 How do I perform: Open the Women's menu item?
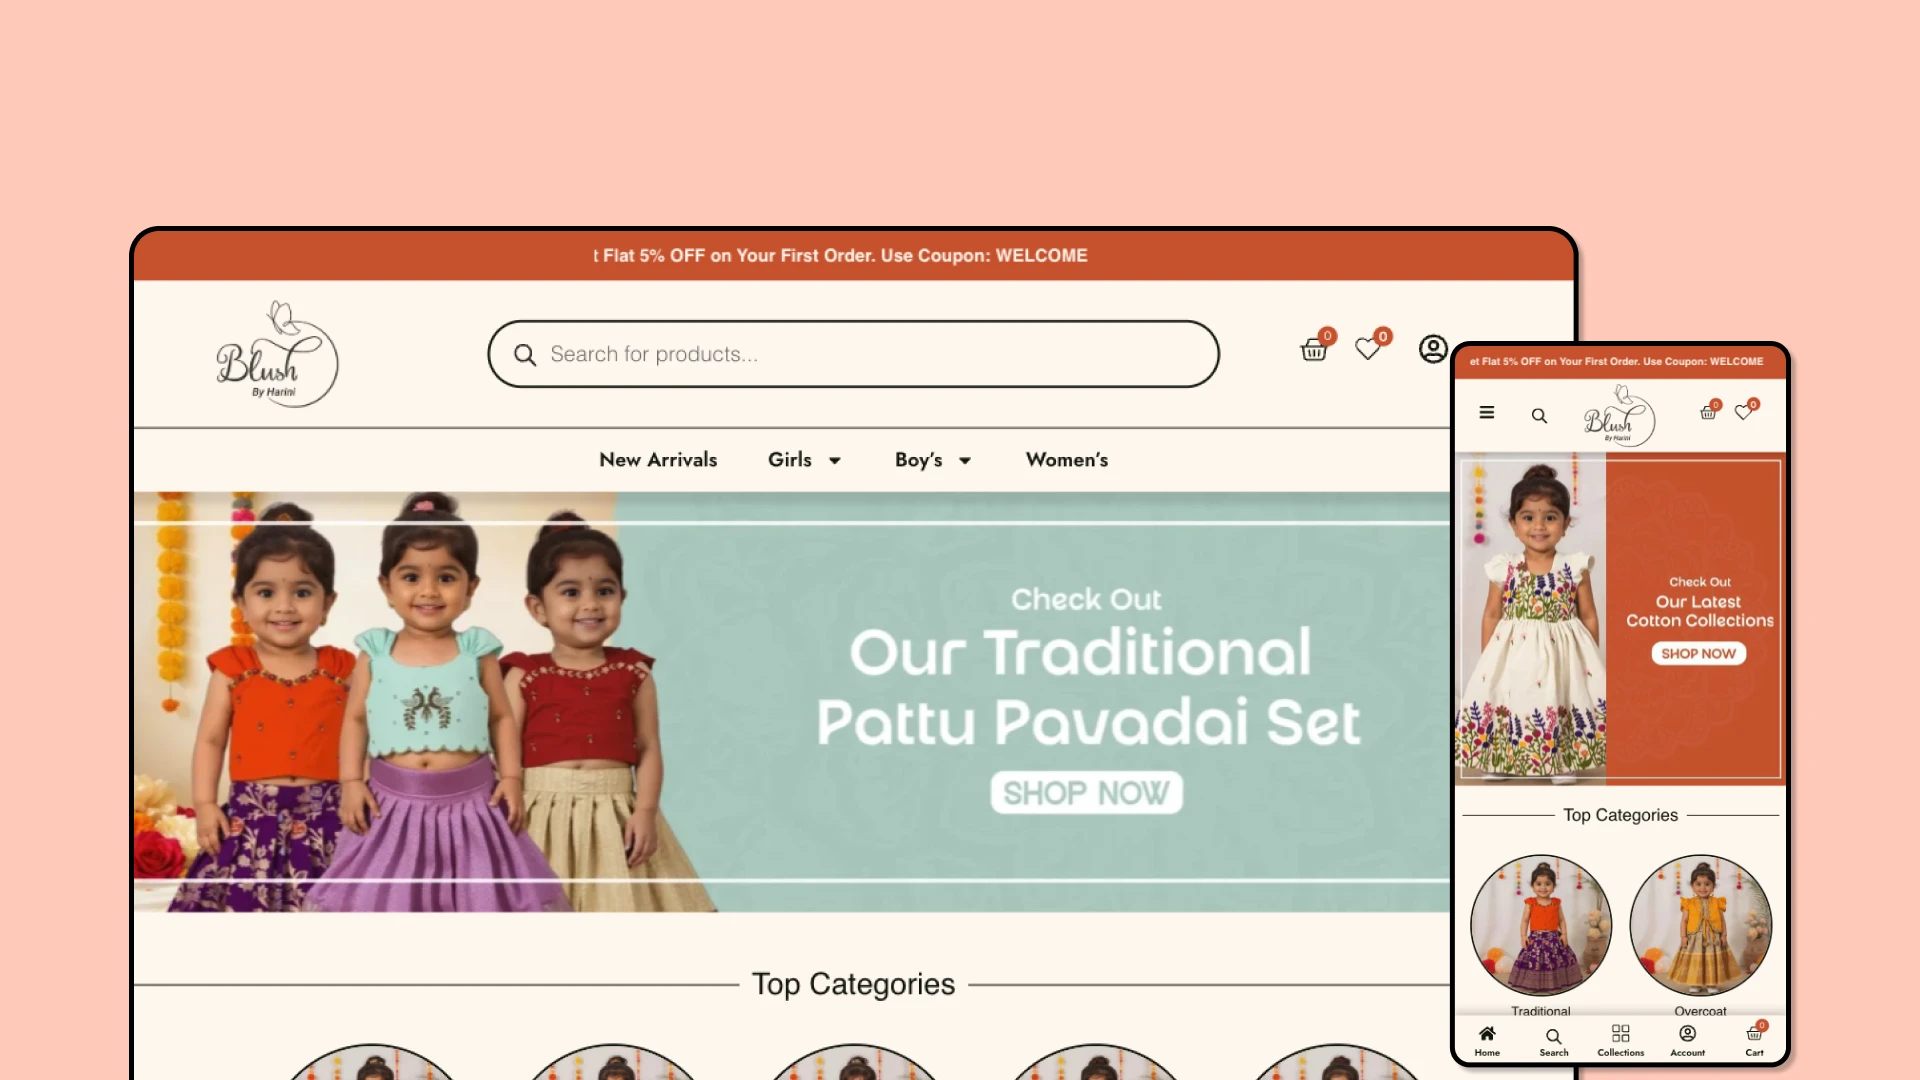click(1067, 460)
